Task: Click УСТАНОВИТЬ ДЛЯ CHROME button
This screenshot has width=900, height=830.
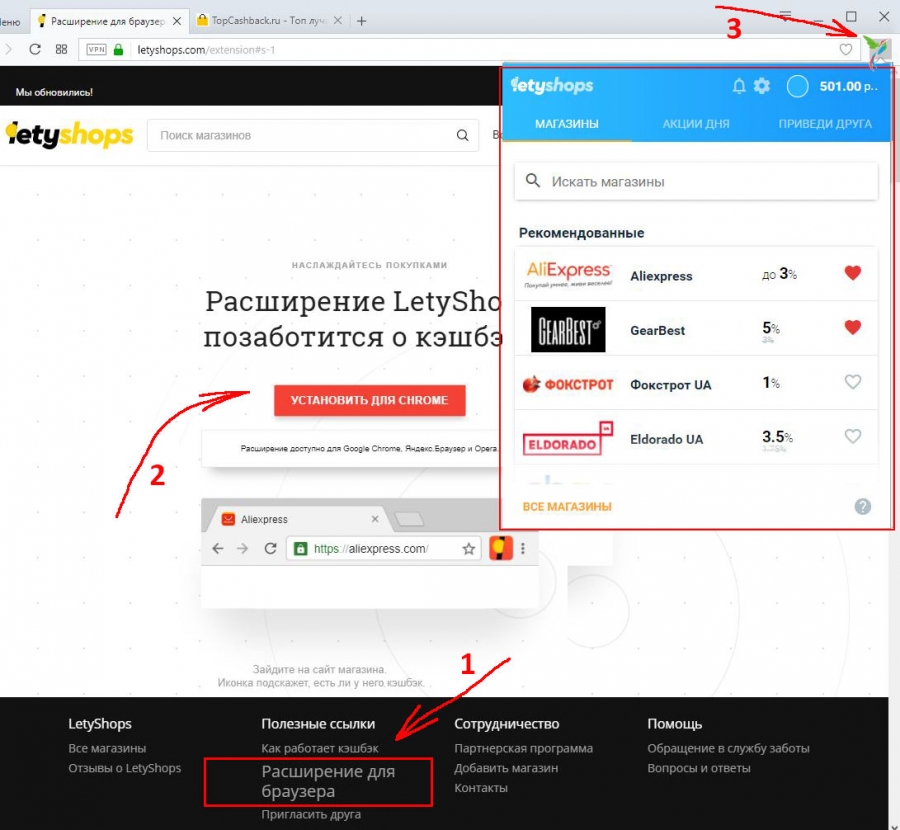Action: (369, 400)
